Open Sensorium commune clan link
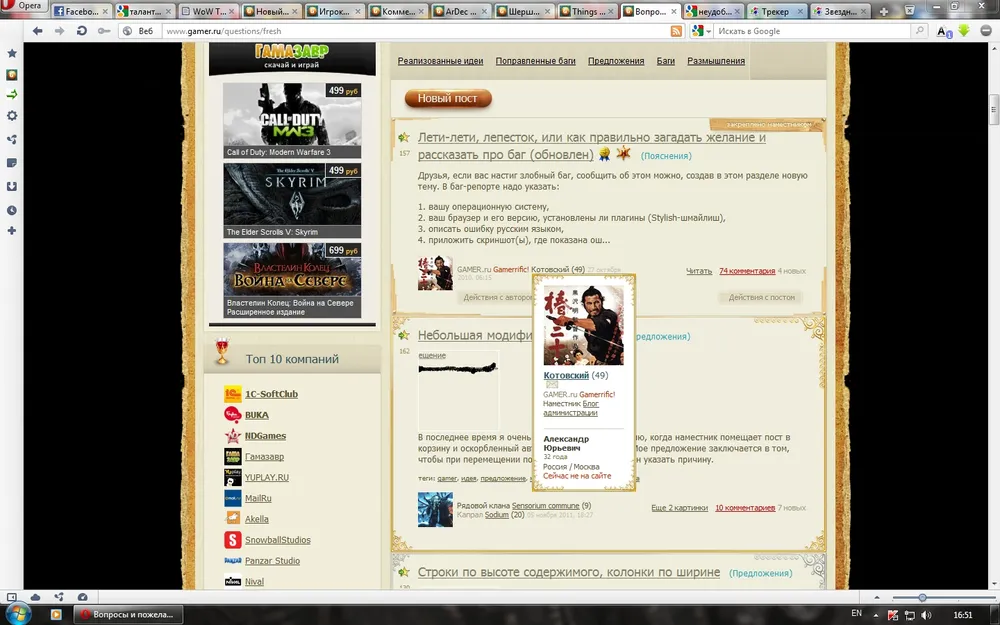Viewport: 1000px width, 625px height. click(x=545, y=506)
